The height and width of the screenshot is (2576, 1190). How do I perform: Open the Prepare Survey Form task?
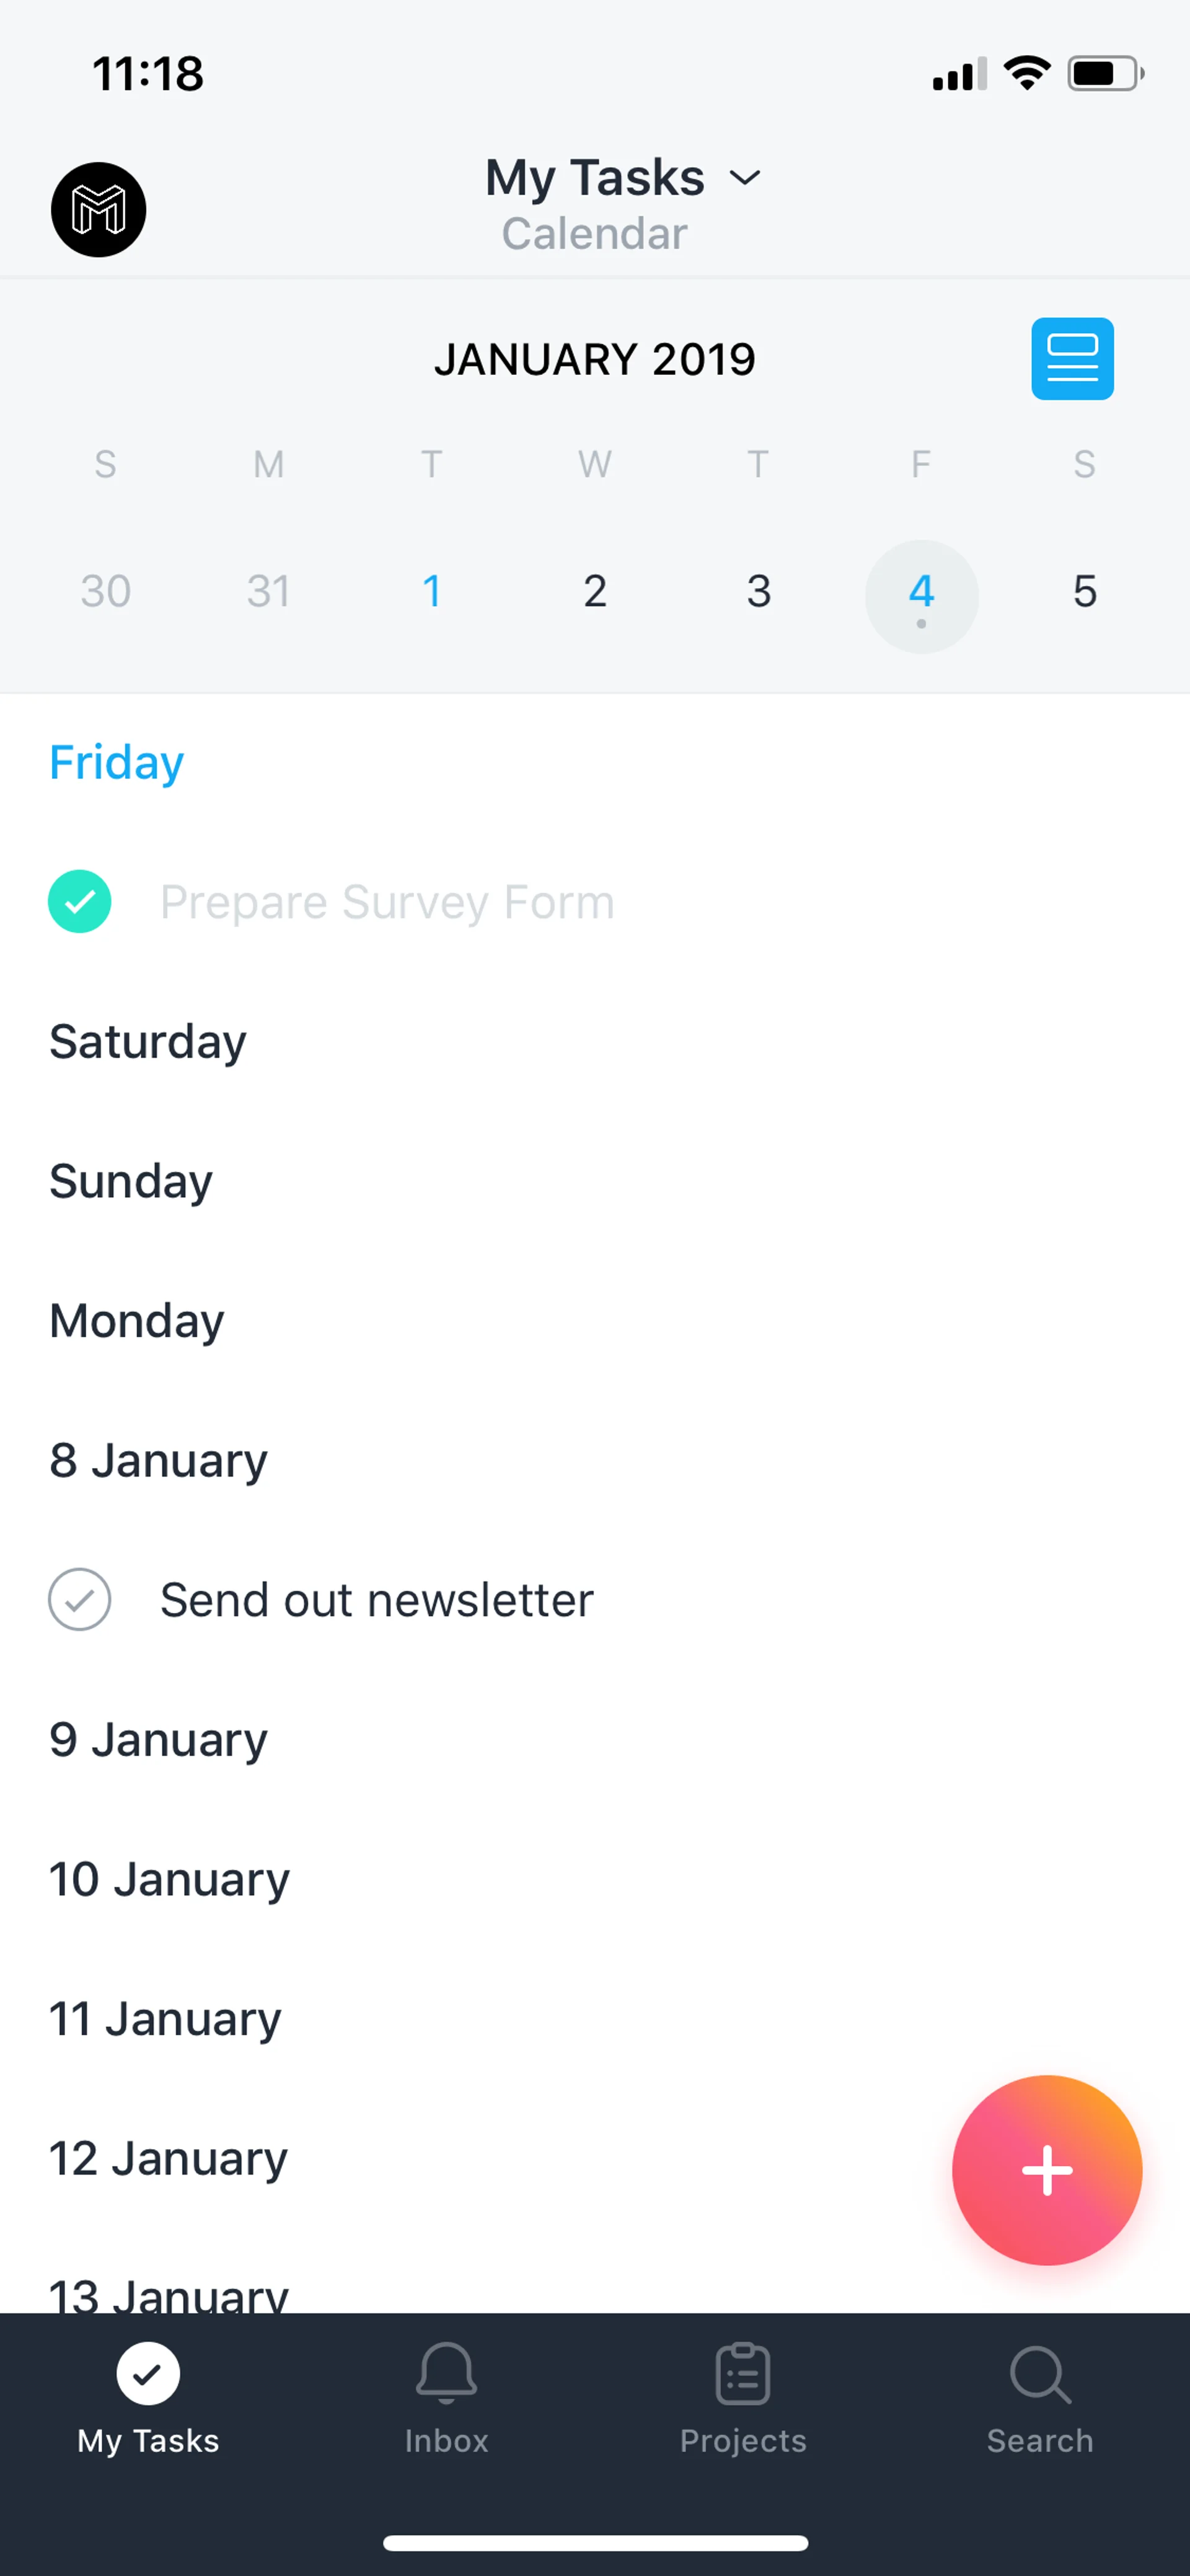(x=387, y=902)
